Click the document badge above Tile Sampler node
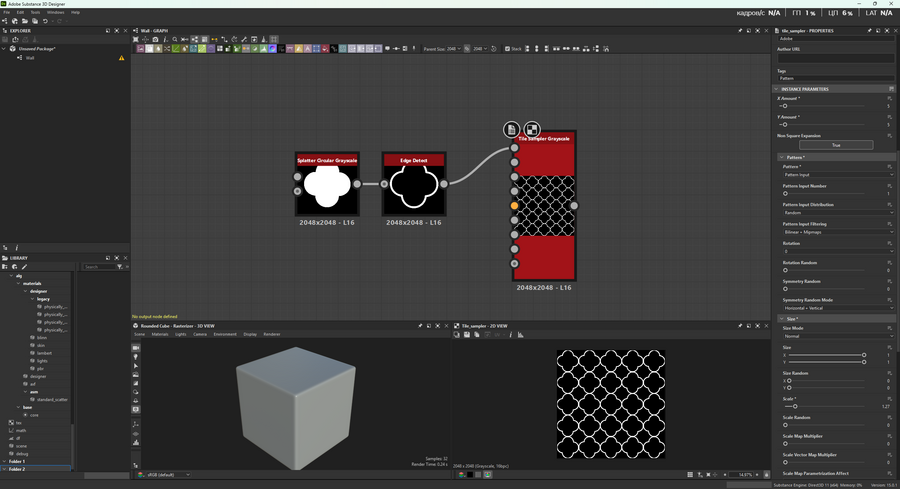900x489 pixels. click(512, 129)
